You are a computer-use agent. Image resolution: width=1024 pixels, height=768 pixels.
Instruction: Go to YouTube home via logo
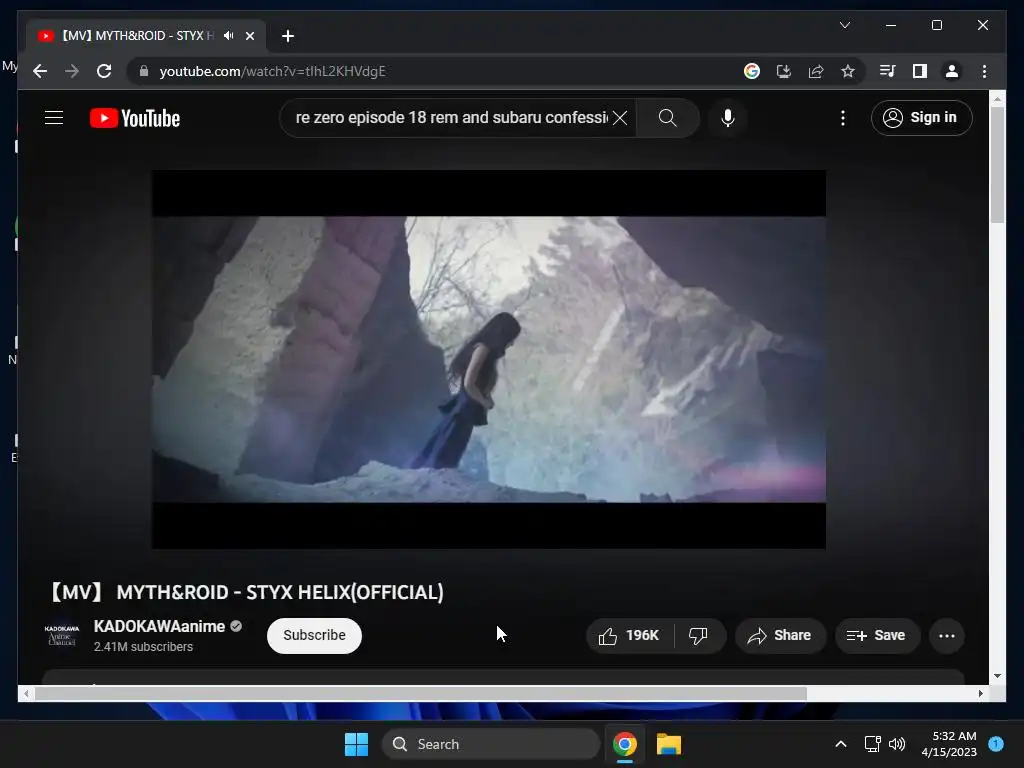135,118
